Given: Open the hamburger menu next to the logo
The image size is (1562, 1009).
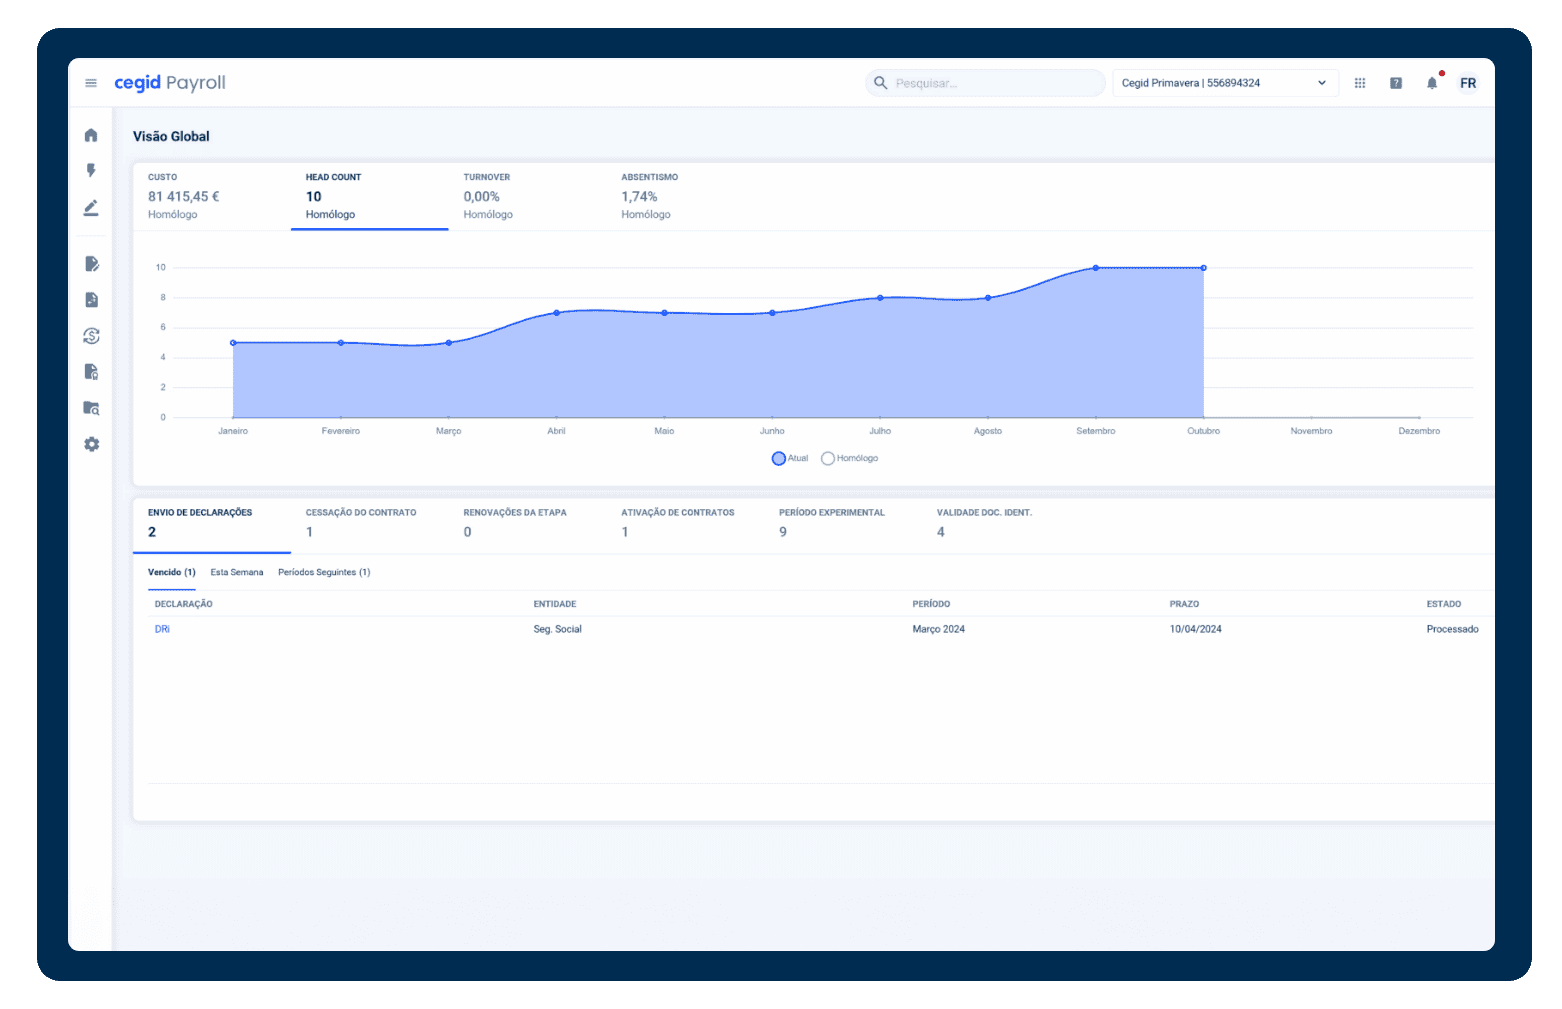Looking at the screenshot, I should [x=91, y=83].
